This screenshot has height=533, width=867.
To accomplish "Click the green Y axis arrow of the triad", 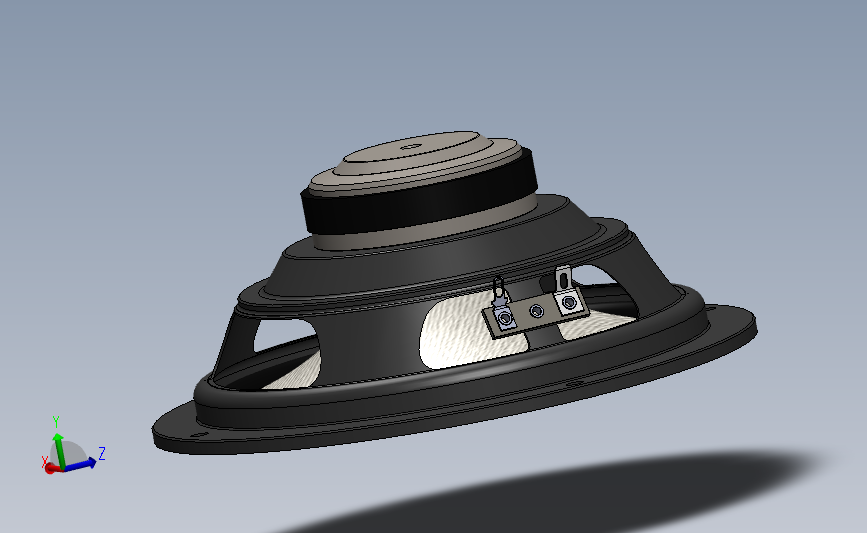I will coord(59,451).
